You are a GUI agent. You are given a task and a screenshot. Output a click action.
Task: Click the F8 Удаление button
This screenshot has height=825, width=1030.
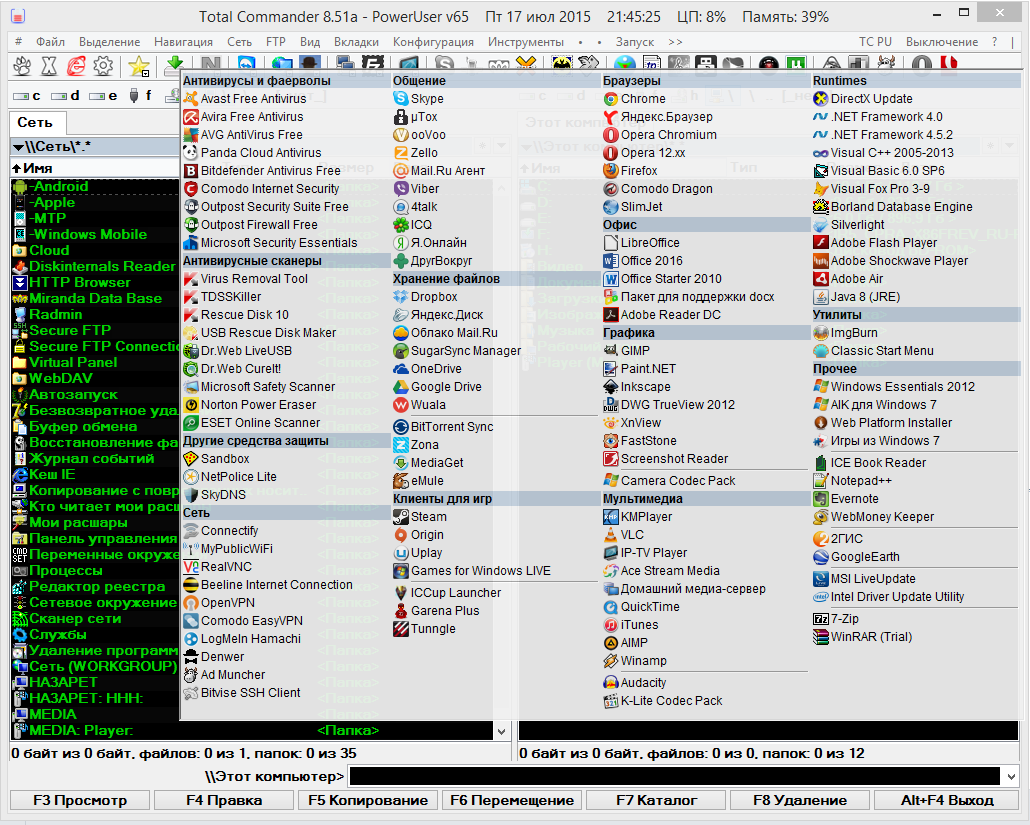800,801
